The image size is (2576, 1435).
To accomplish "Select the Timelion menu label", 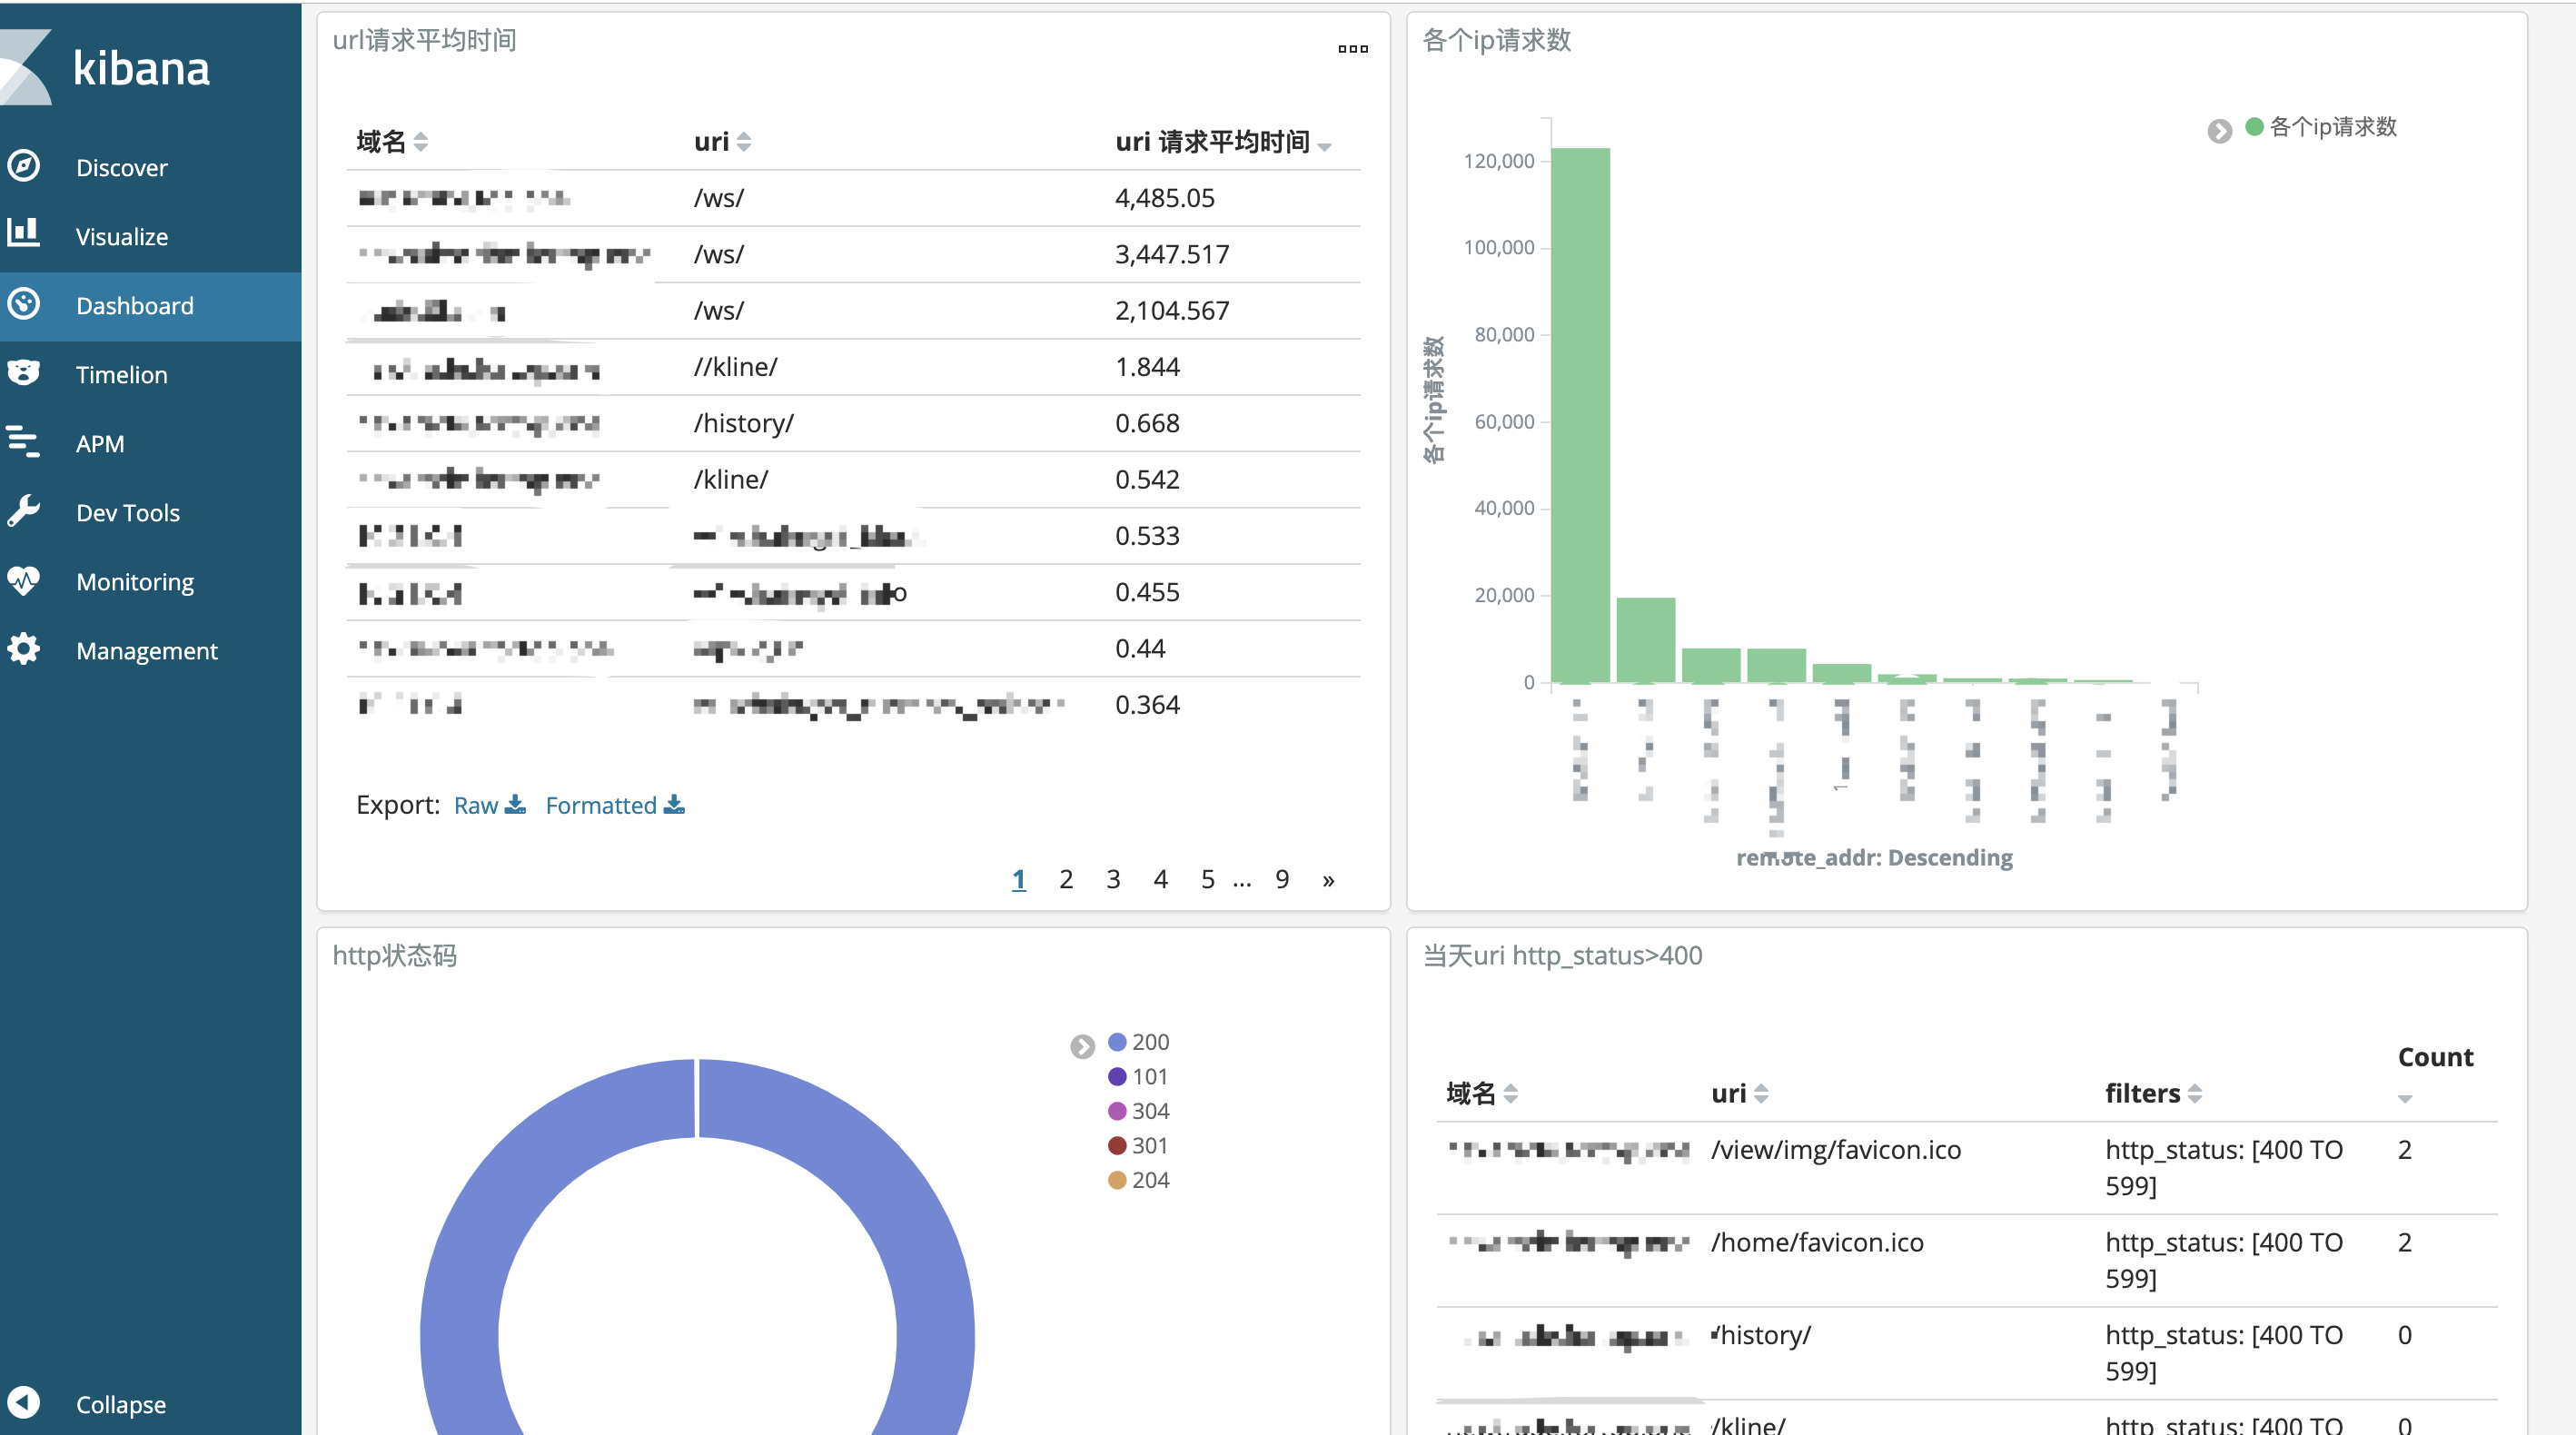I will 122,374.
